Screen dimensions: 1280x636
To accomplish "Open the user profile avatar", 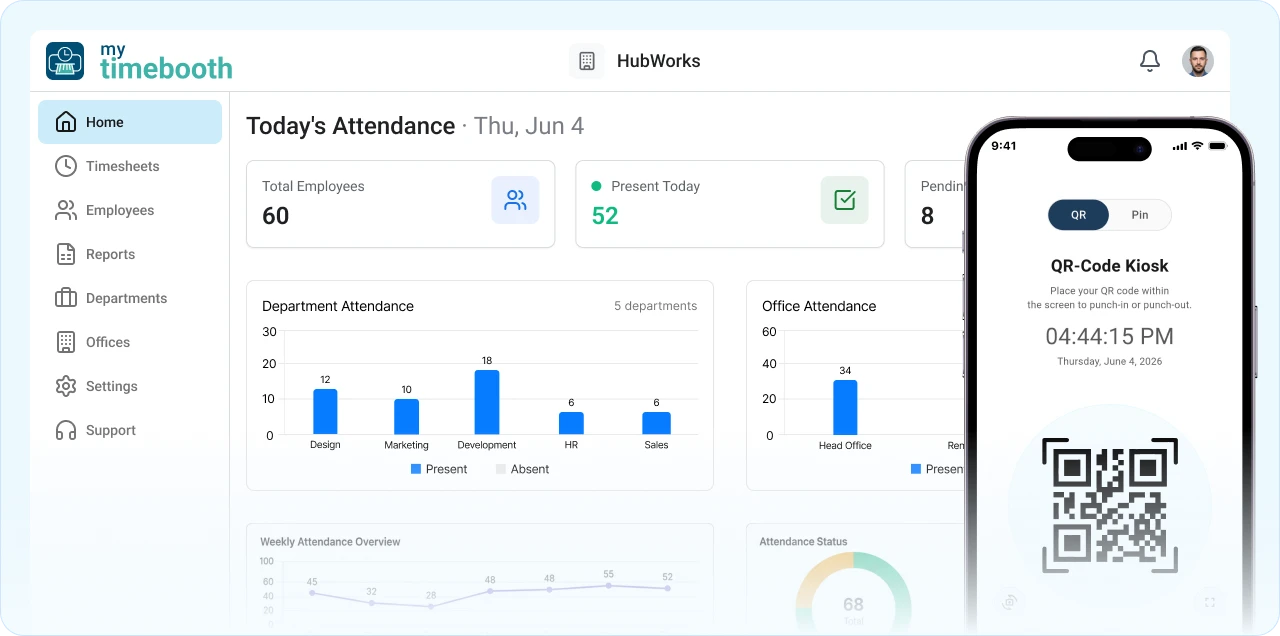I will click(1197, 61).
